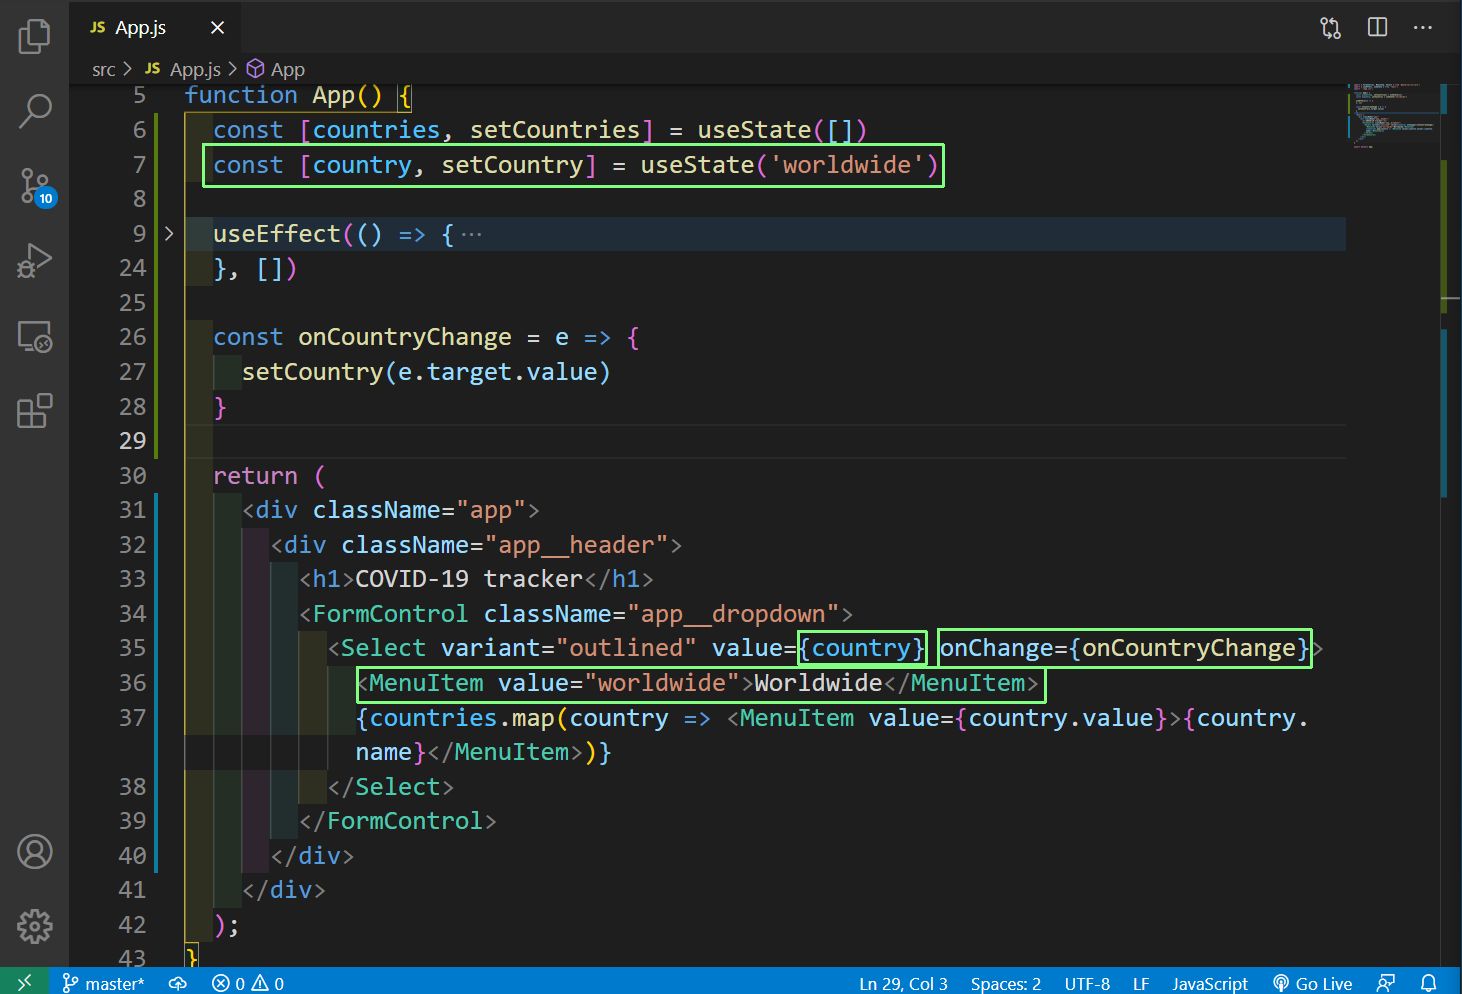The height and width of the screenshot is (994, 1462).
Task: Open the Accounts menu icon
Action: click(34, 852)
